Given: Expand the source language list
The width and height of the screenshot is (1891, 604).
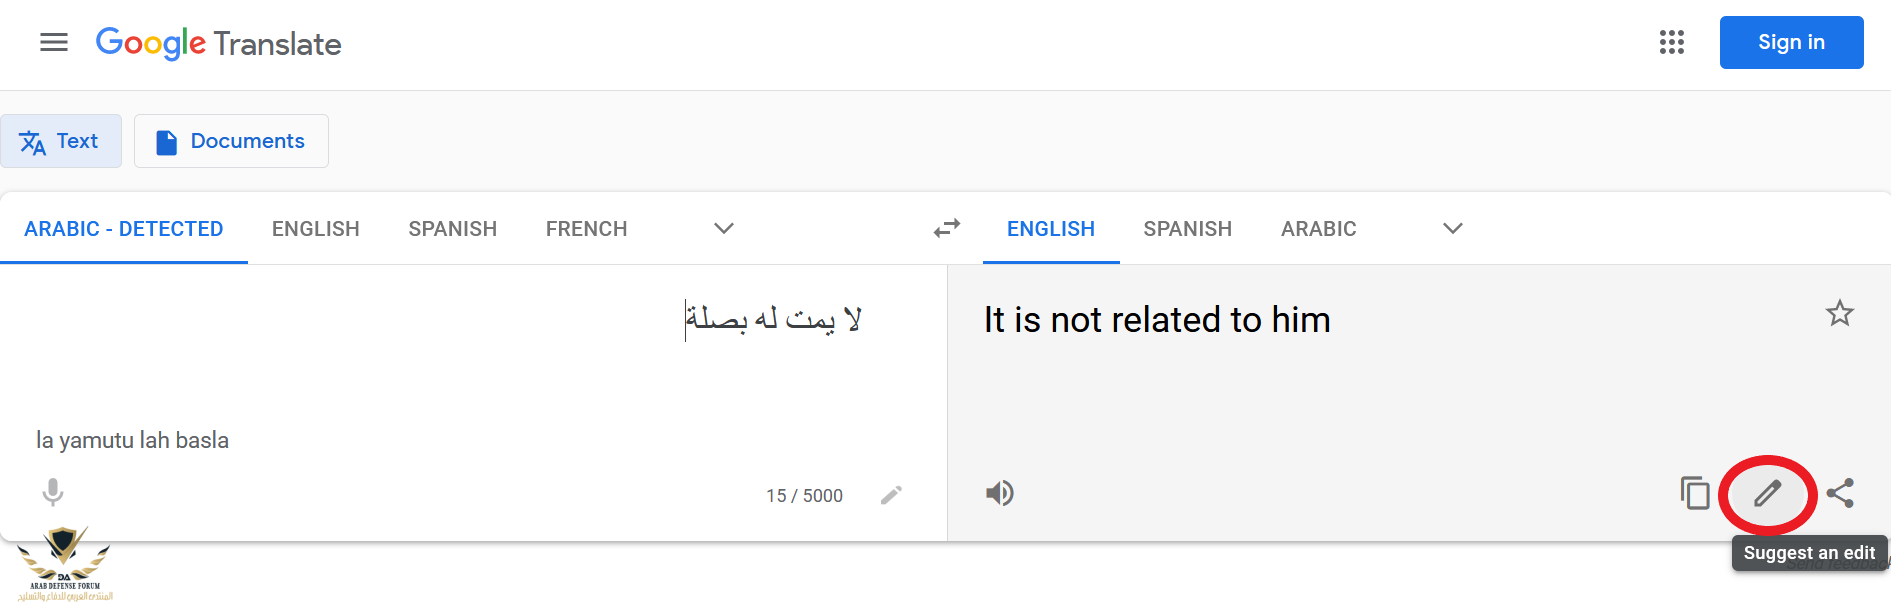Looking at the screenshot, I should pyautogui.click(x=724, y=229).
